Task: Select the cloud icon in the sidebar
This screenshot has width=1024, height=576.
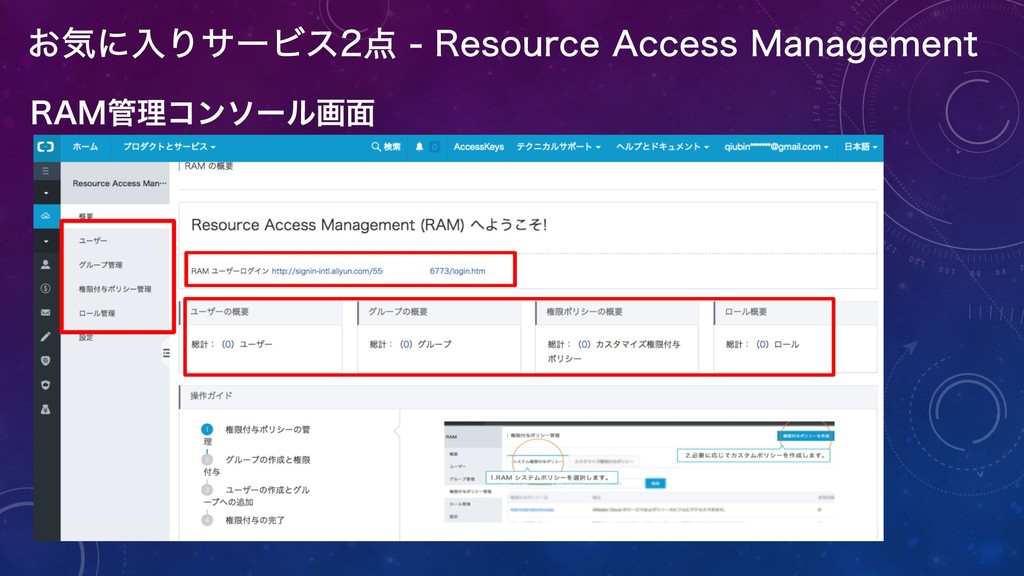Action: click(x=46, y=216)
